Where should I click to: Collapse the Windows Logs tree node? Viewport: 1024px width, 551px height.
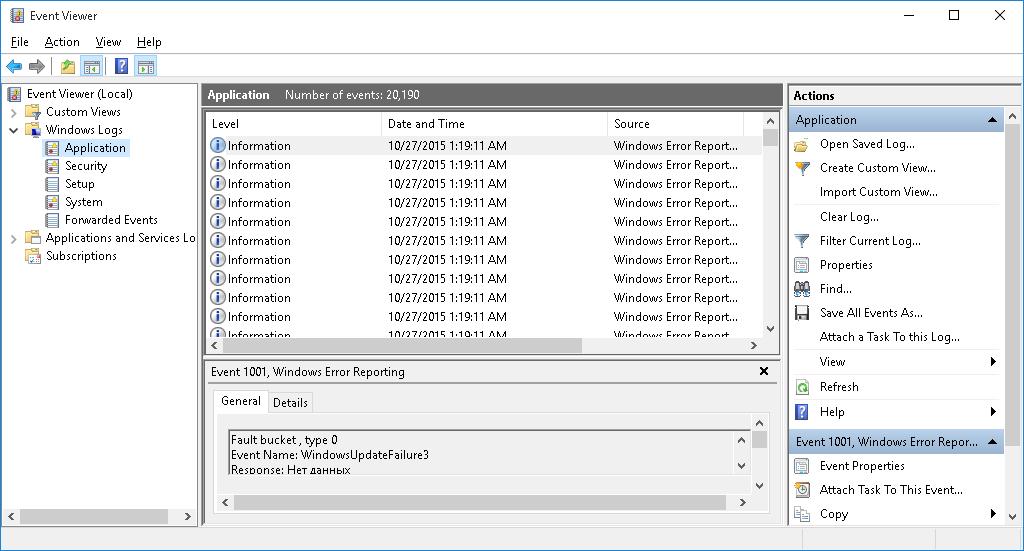pos(14,130)
